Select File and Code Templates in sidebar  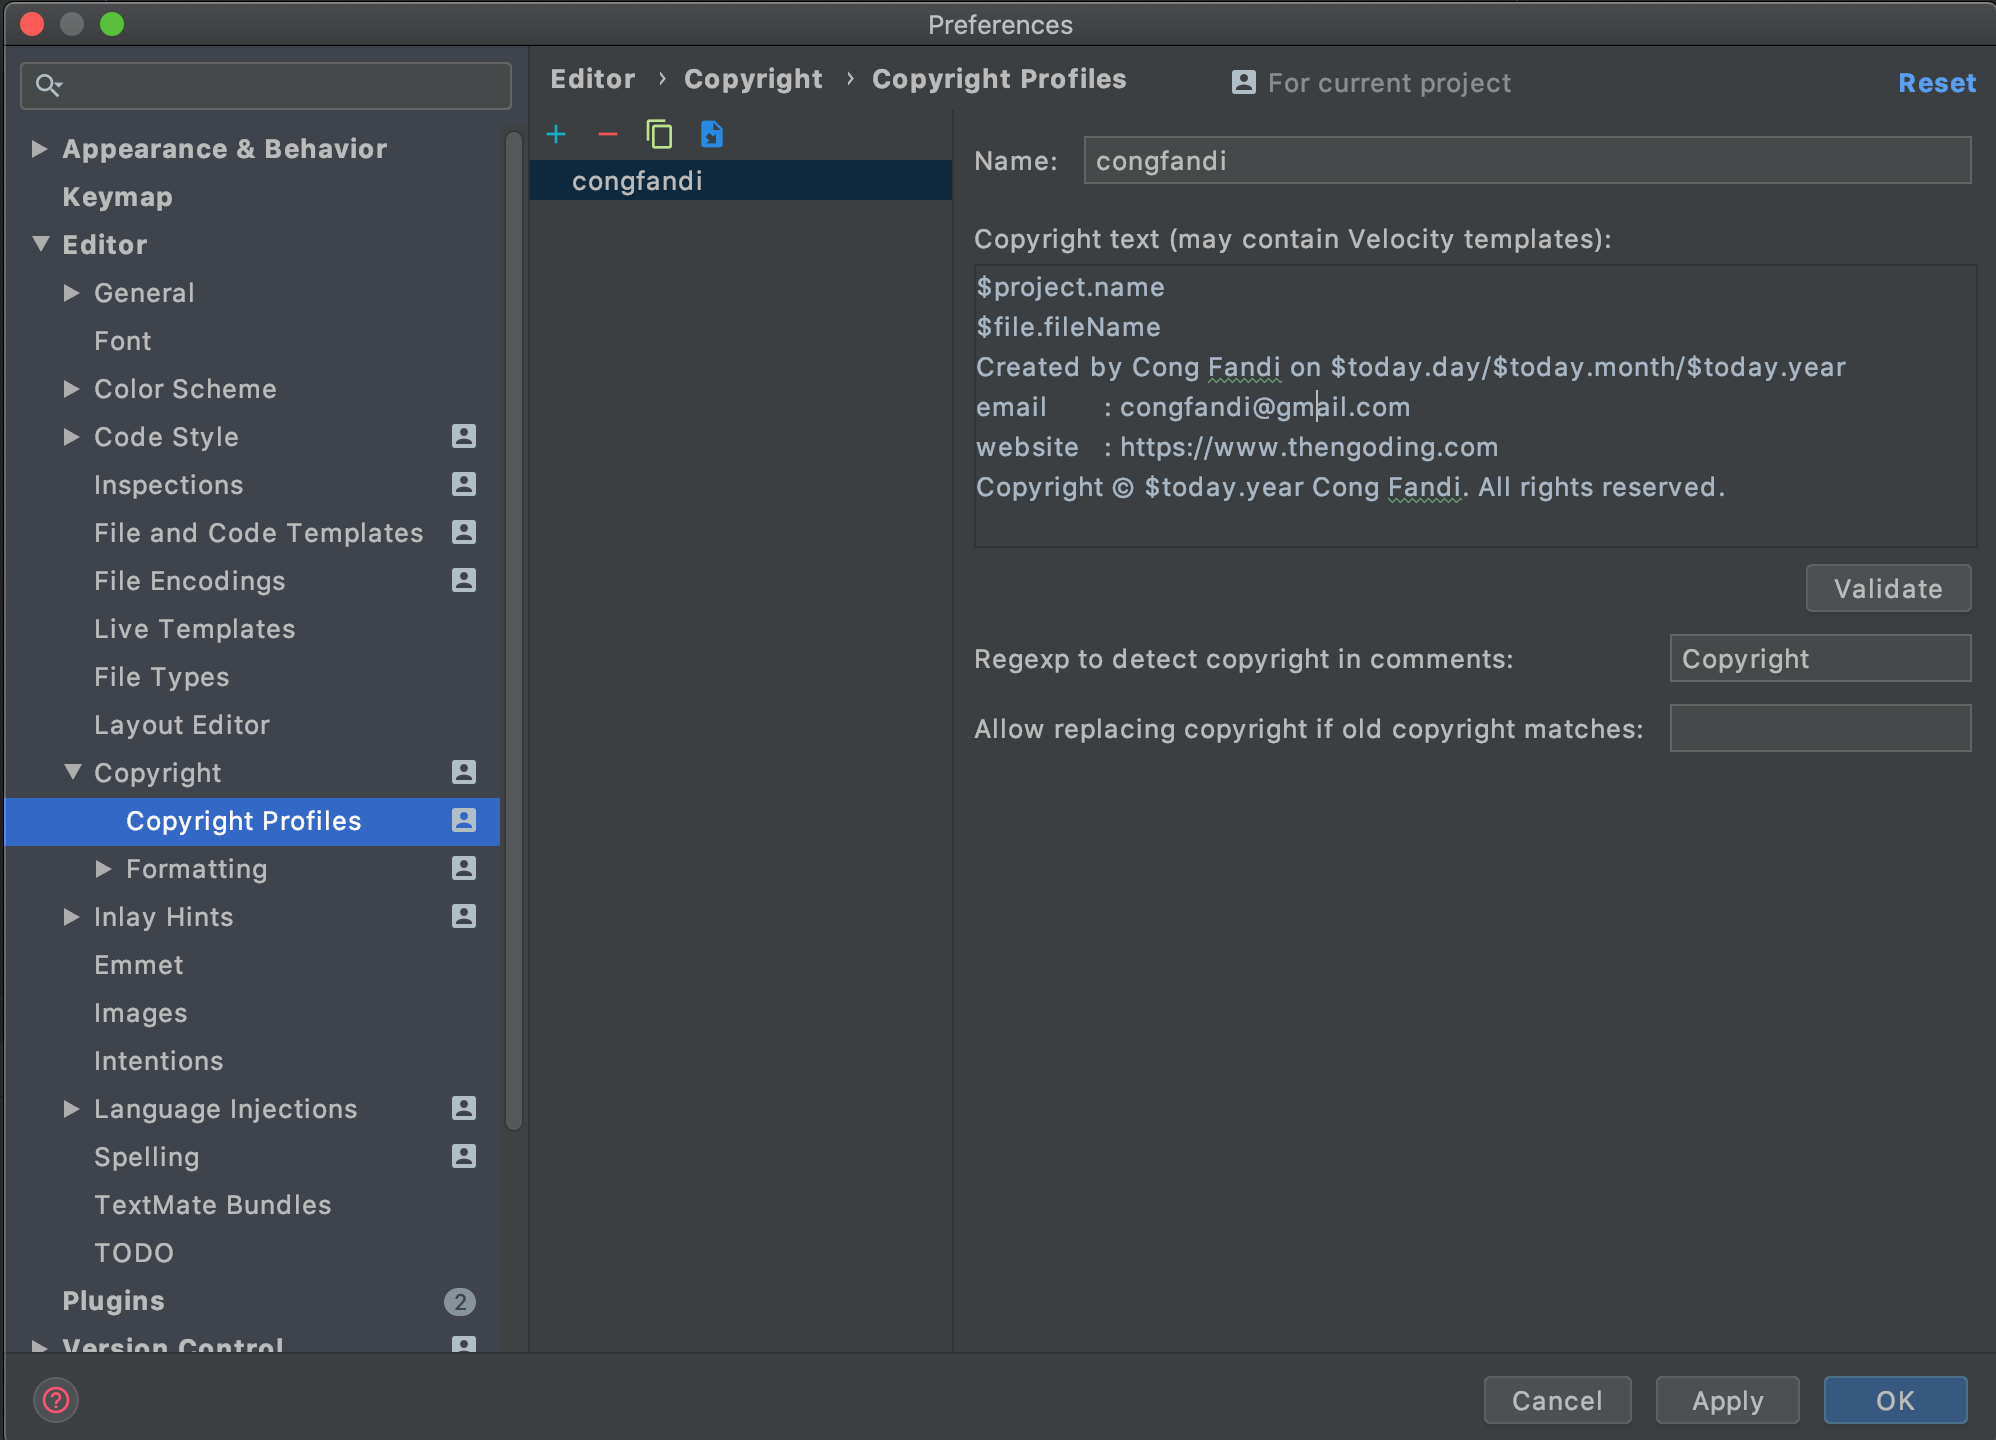tap(258, 533)
